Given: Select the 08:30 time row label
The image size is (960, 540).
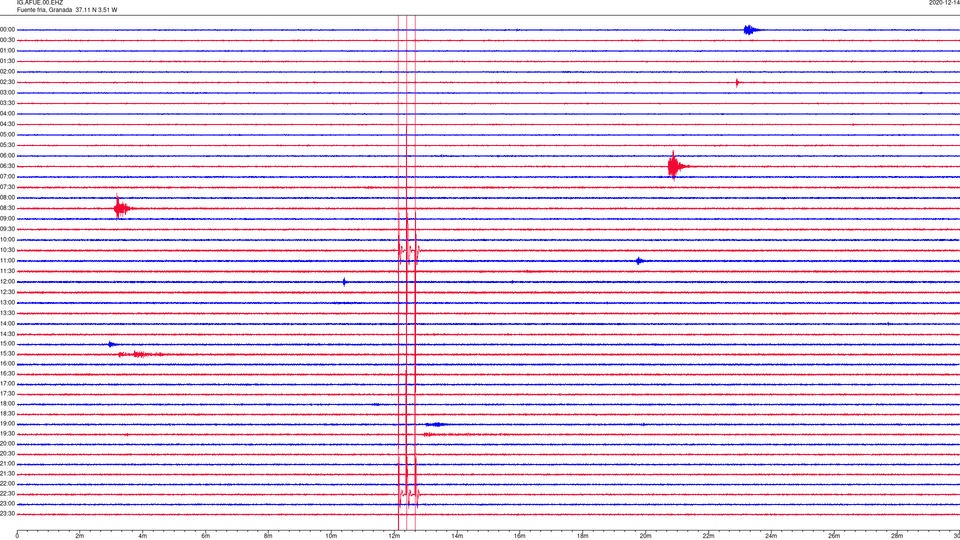Looking at the screenshot, I should 8,208.
